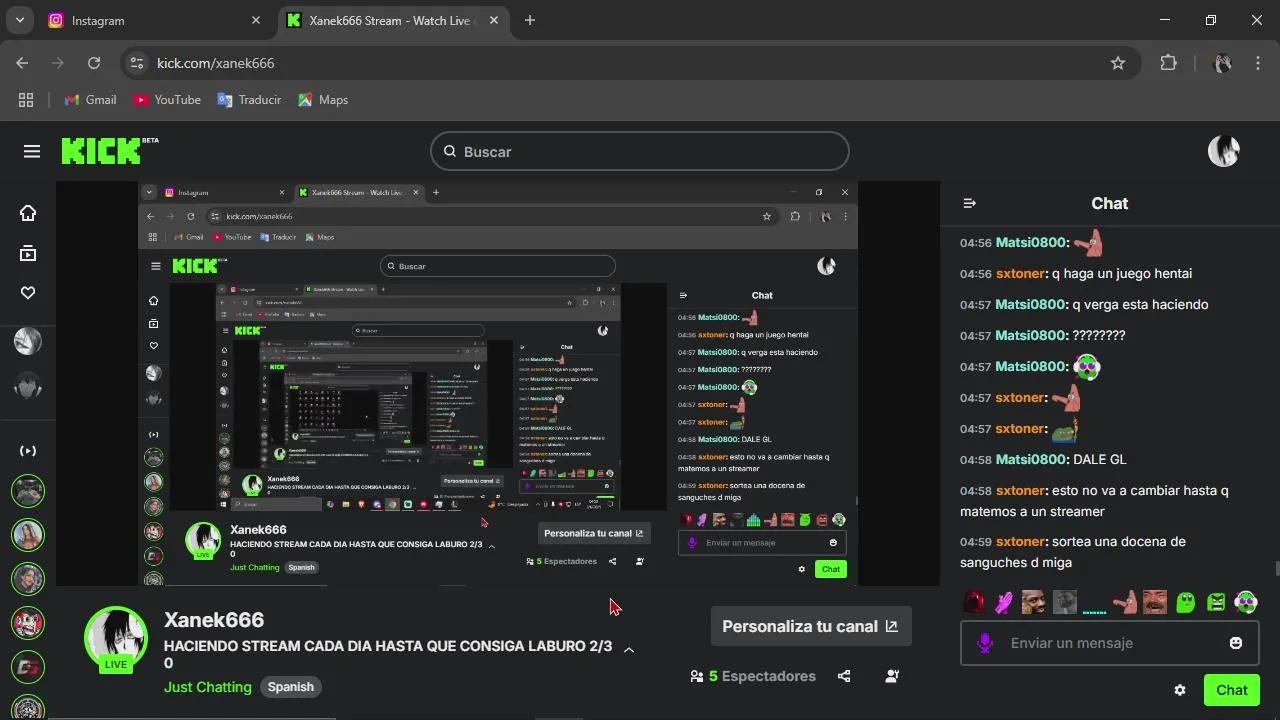
Task: Open the Following heart icon in sidebar
Action: pos(28,293)
